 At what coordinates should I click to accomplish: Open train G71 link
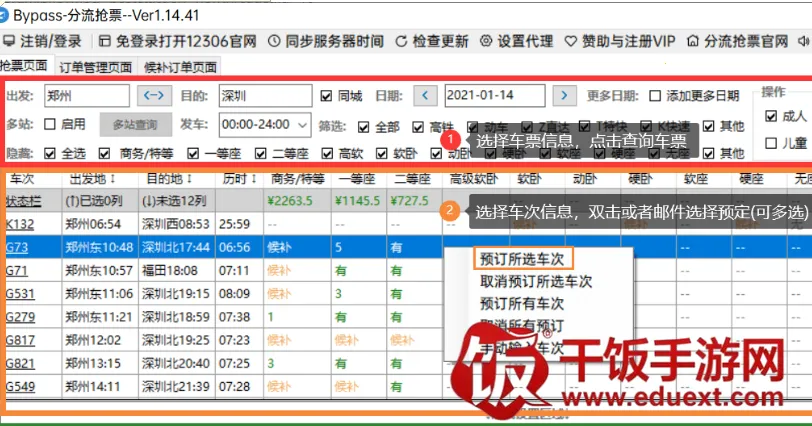16,270
